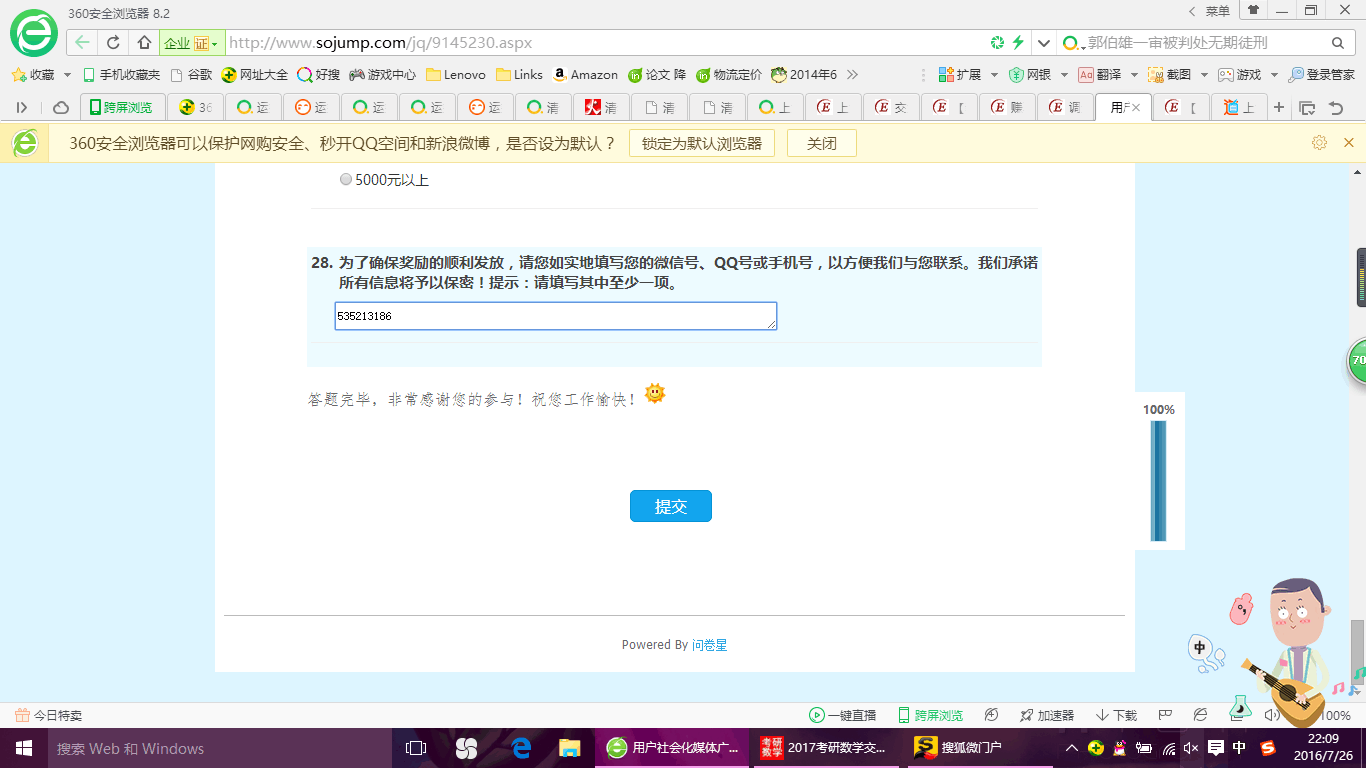The image size is (1366, 768).
Task: Open the 问卷星 link
Action: pyautogui.click(x=710, y=645)
